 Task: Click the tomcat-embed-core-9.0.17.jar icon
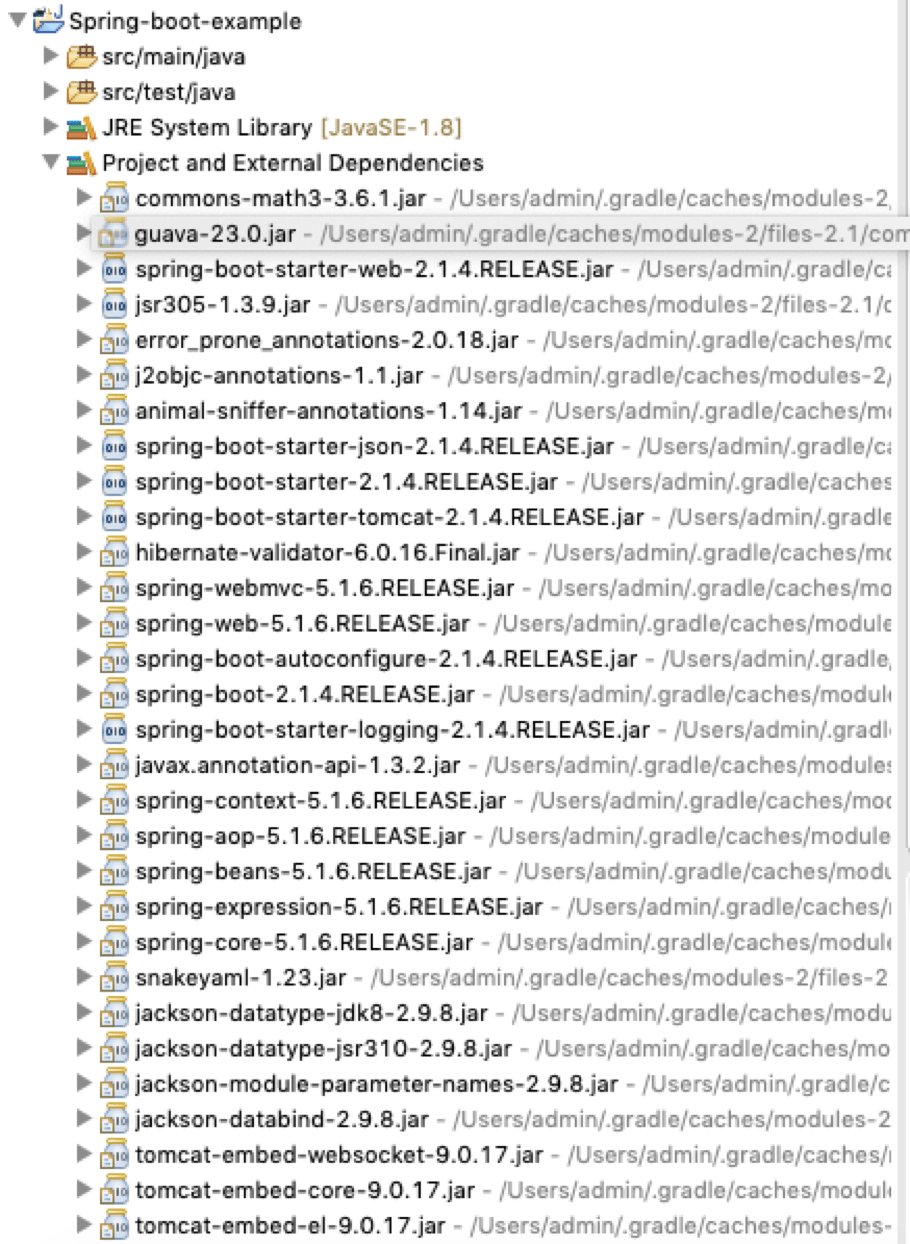click(113, 1190)
